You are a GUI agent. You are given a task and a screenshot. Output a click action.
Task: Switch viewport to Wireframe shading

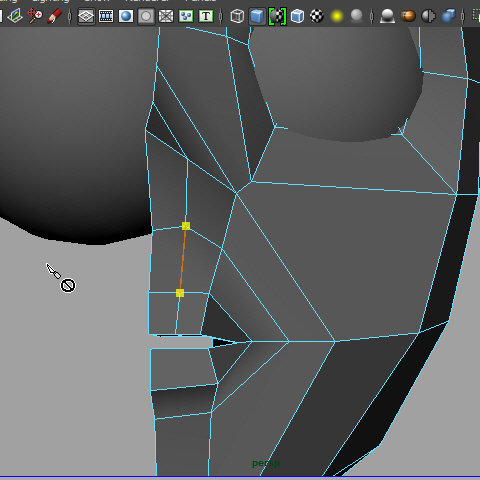237,16
